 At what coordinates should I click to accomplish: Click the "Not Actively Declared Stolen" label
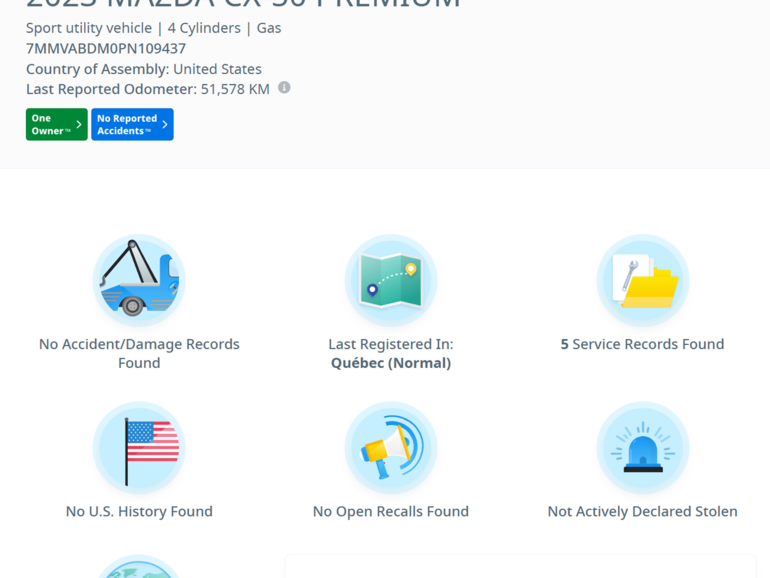pyautogui.click(x=643, y=511)
